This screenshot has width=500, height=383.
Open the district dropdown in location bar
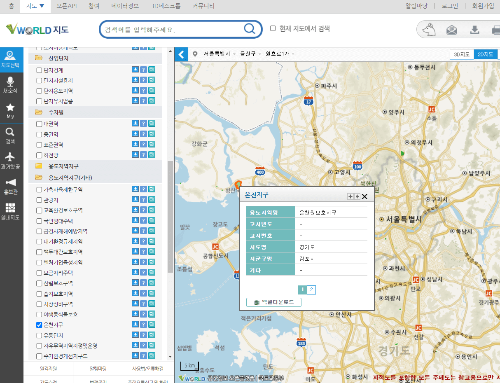tap(250, 54)
